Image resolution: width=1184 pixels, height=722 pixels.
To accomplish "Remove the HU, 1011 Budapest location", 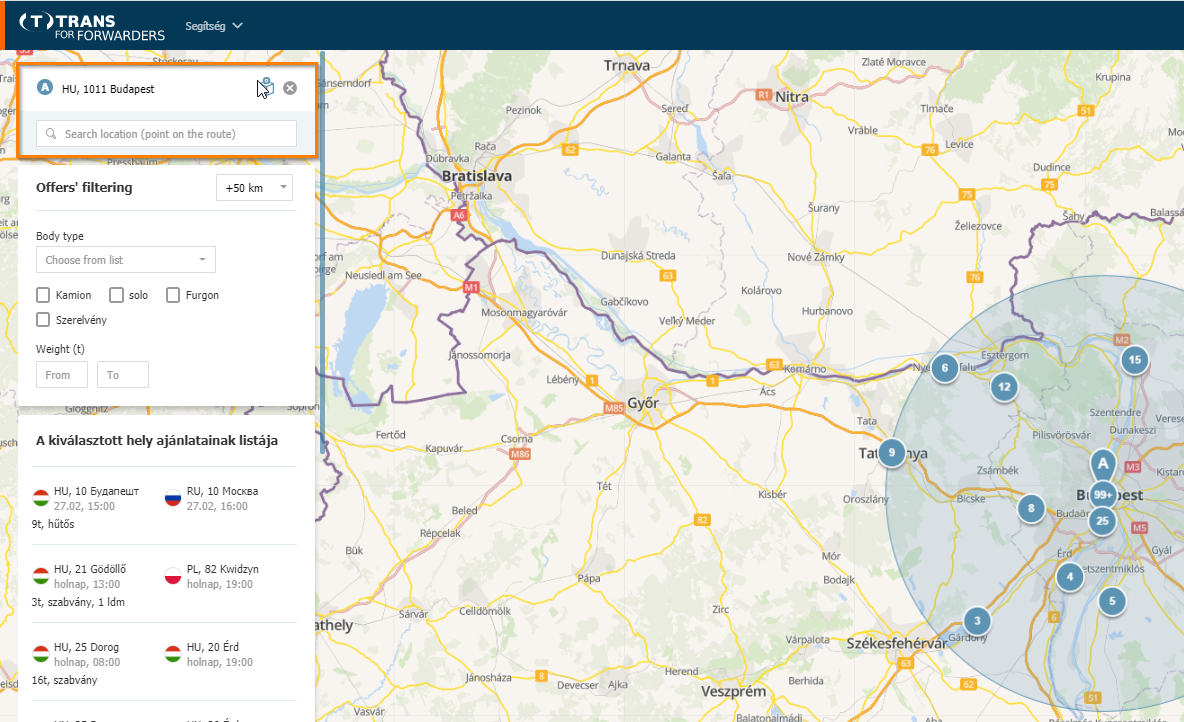I will 290,88.
